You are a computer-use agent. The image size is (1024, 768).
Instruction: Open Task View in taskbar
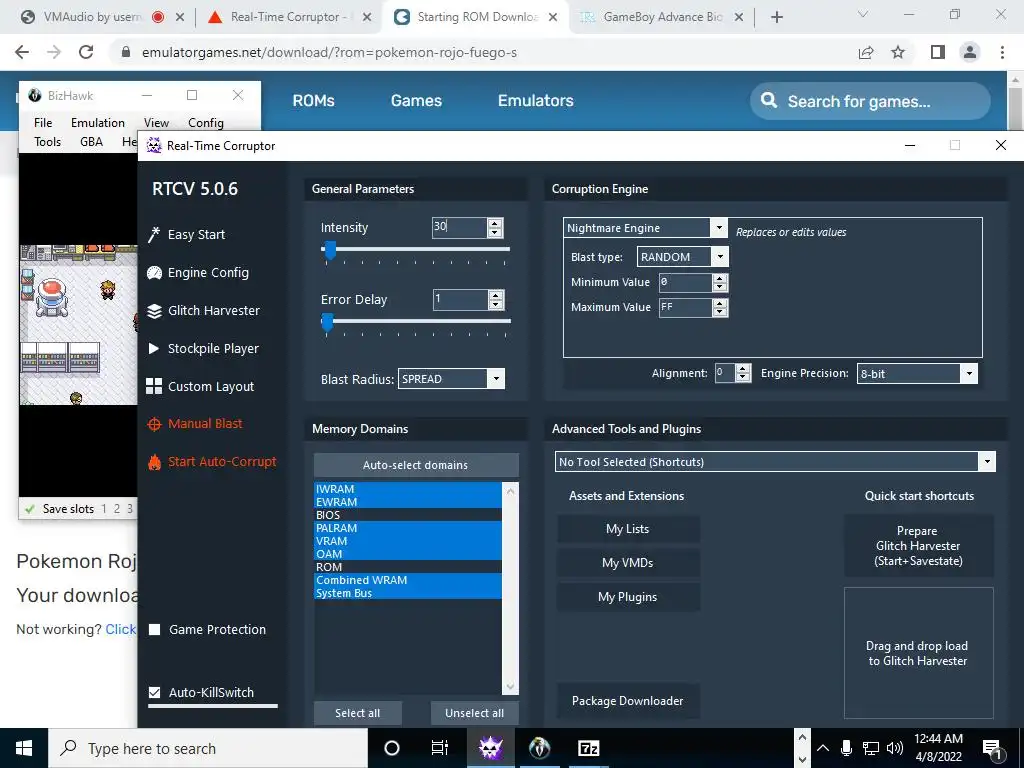click(440, 748)
